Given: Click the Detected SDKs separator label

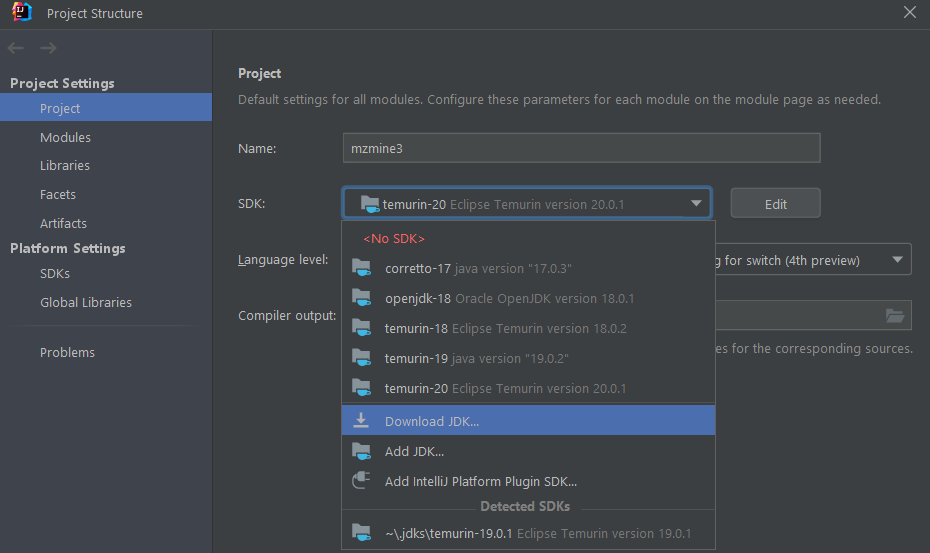Looking at the screenshot, I should pos(525,506).
